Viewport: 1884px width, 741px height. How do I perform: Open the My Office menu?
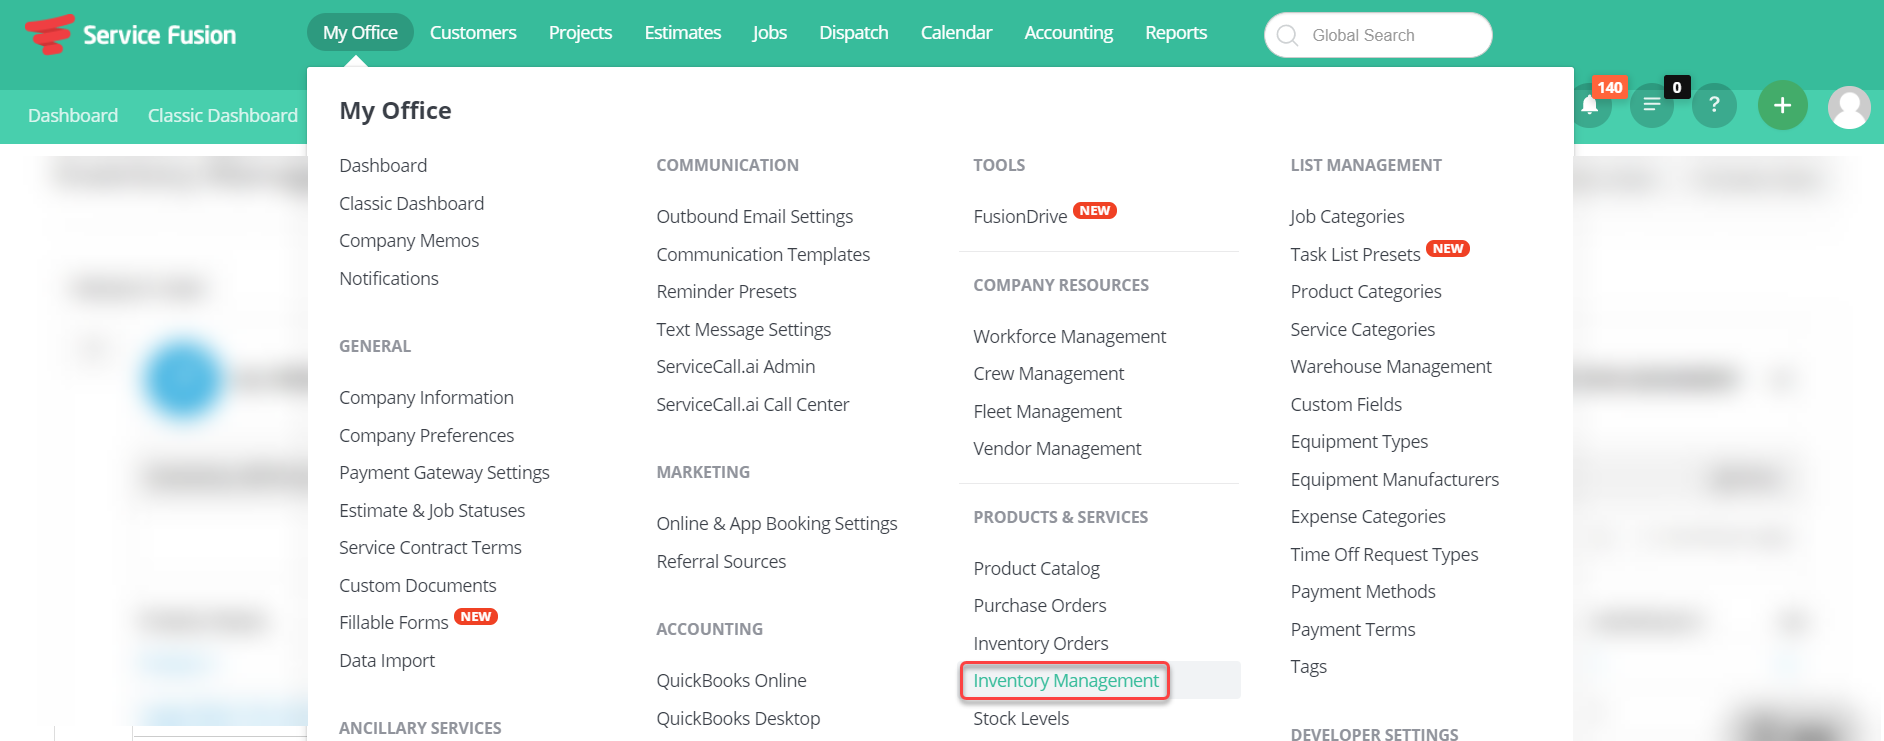coord(360,32)
